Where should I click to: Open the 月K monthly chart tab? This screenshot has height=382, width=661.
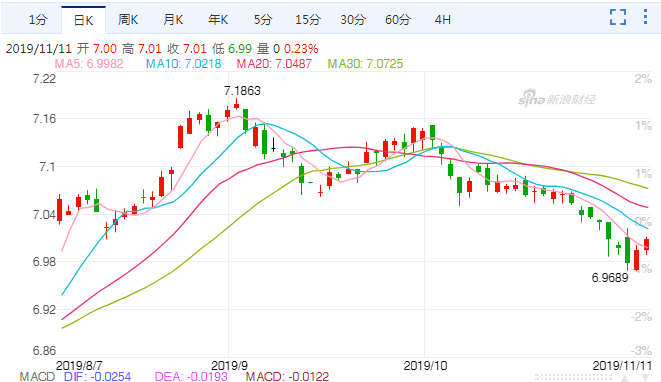[x=173, y=20]
